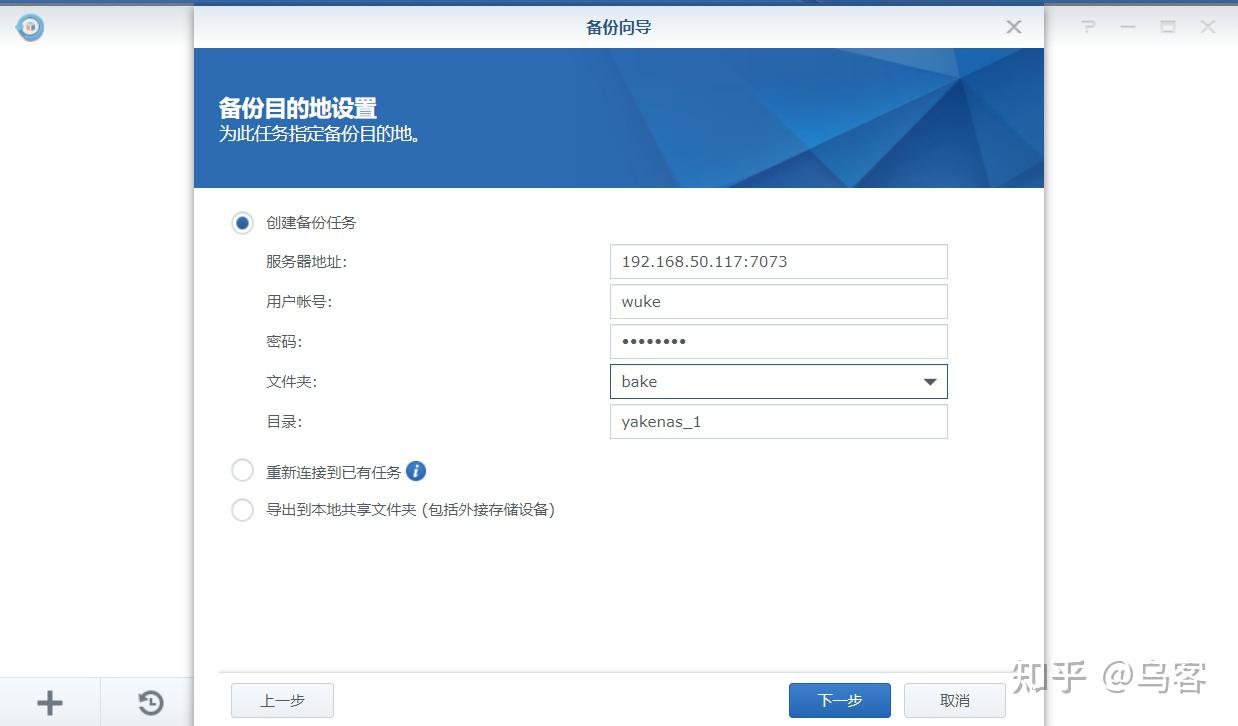Open the Hyper Backup application icon top-left
This screenshot has height=726, width=1238.
29,27
